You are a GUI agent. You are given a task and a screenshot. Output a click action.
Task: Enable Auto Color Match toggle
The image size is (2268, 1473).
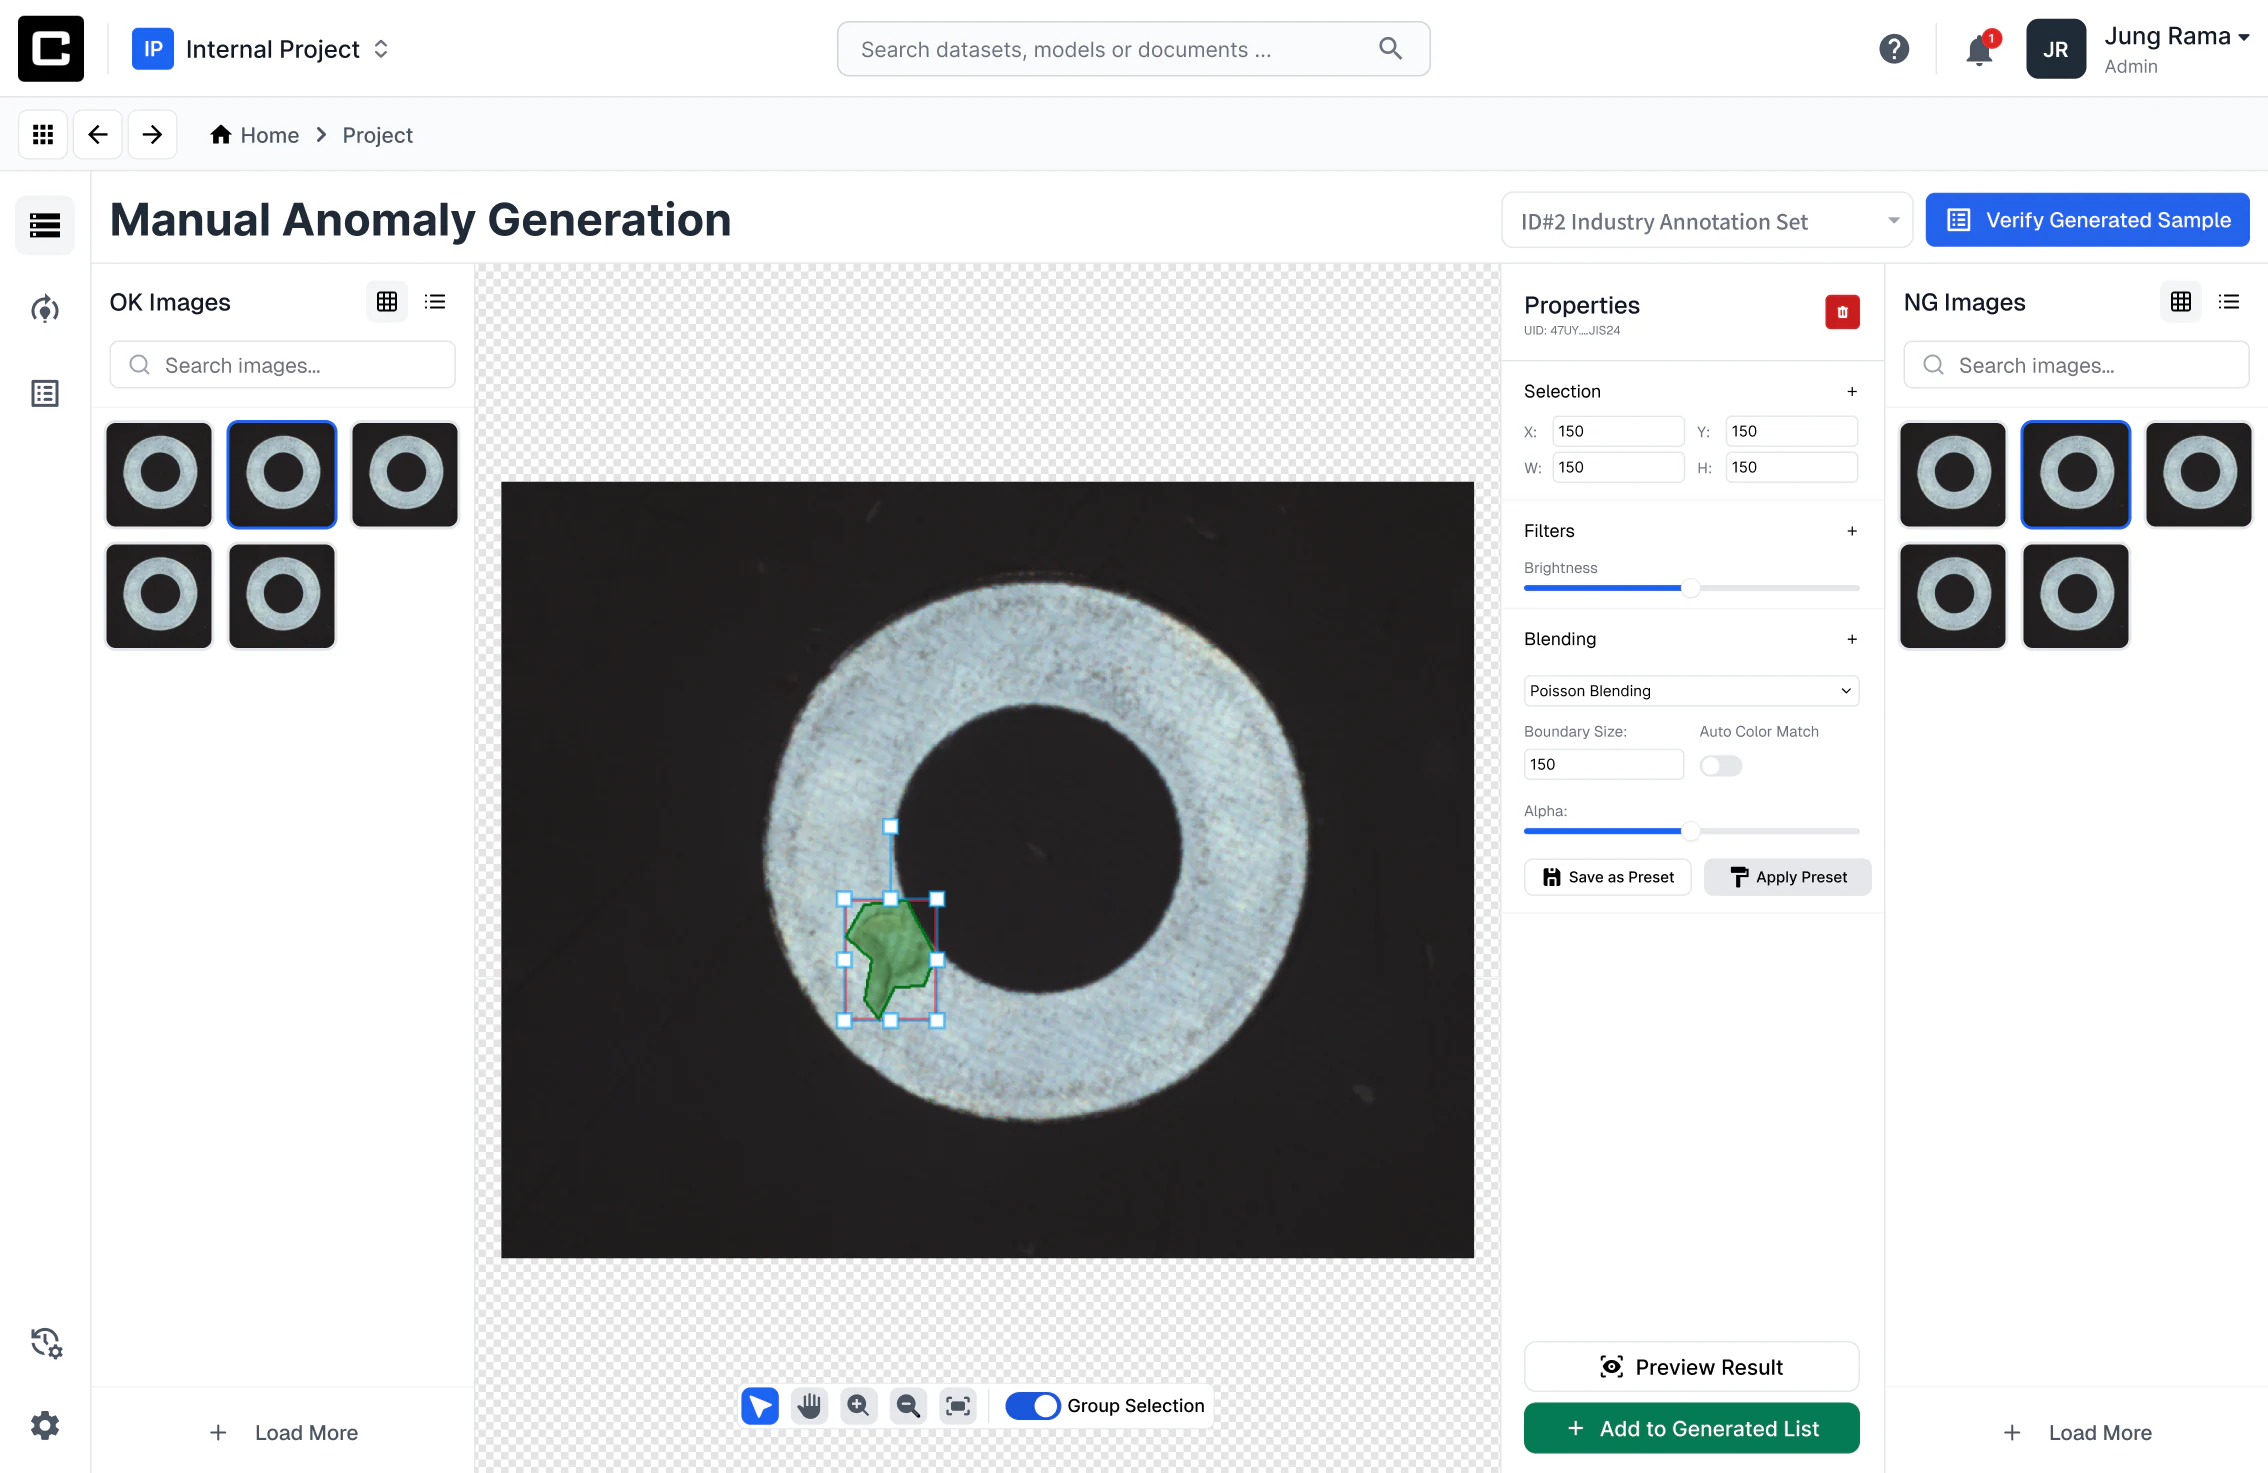point(1721,766)
